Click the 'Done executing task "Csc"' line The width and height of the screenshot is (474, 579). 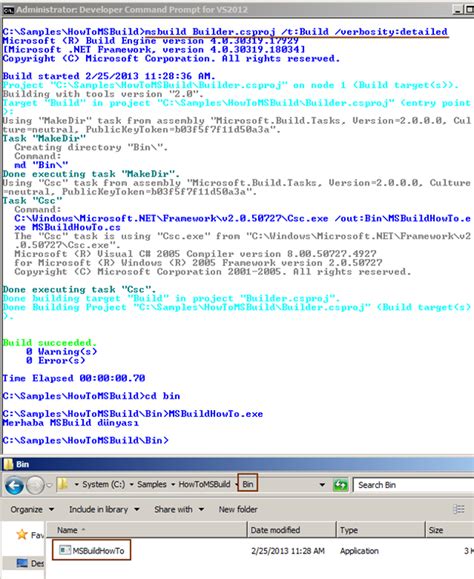tap(79, 290)
